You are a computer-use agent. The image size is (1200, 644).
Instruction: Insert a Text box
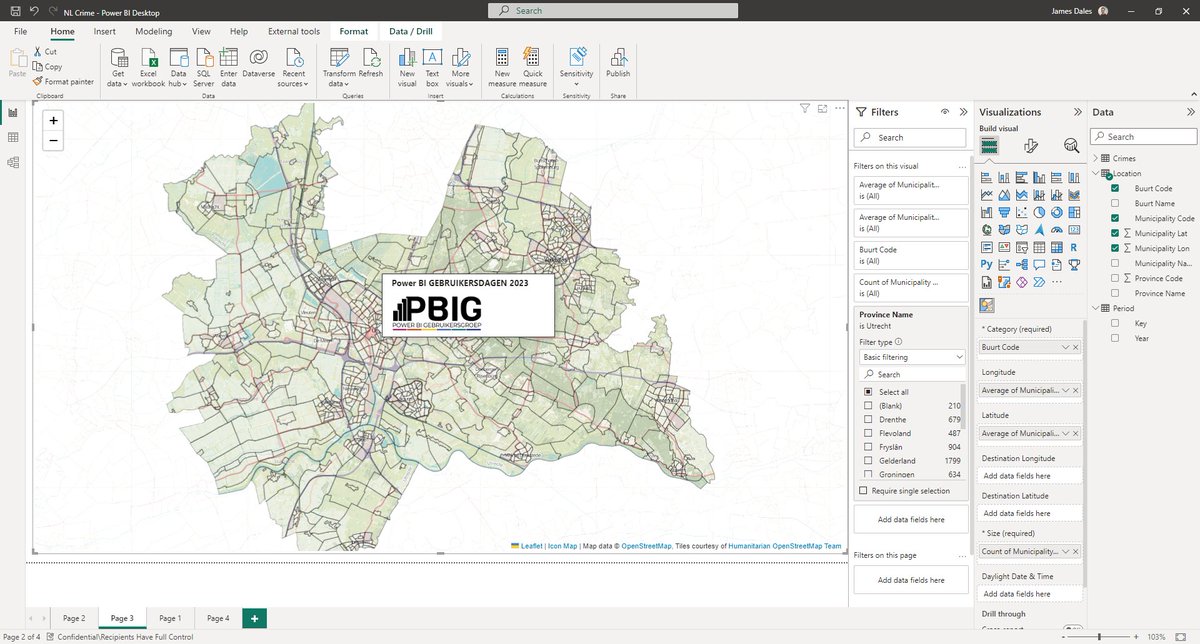[x=433, y=66]
